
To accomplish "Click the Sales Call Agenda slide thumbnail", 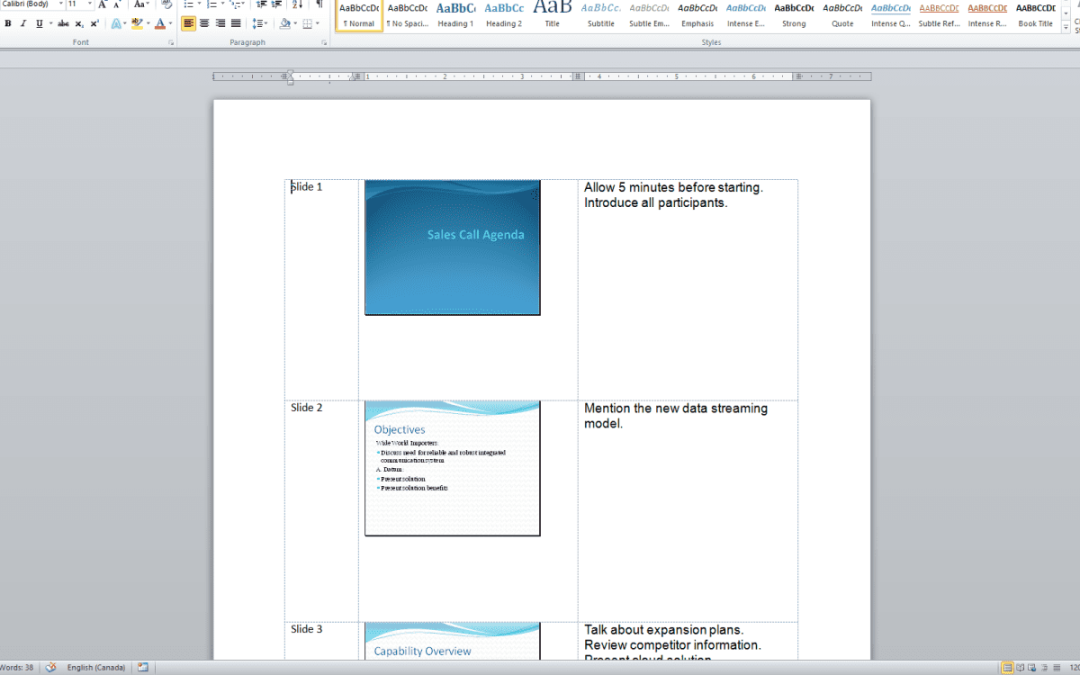I will (452, 247).
